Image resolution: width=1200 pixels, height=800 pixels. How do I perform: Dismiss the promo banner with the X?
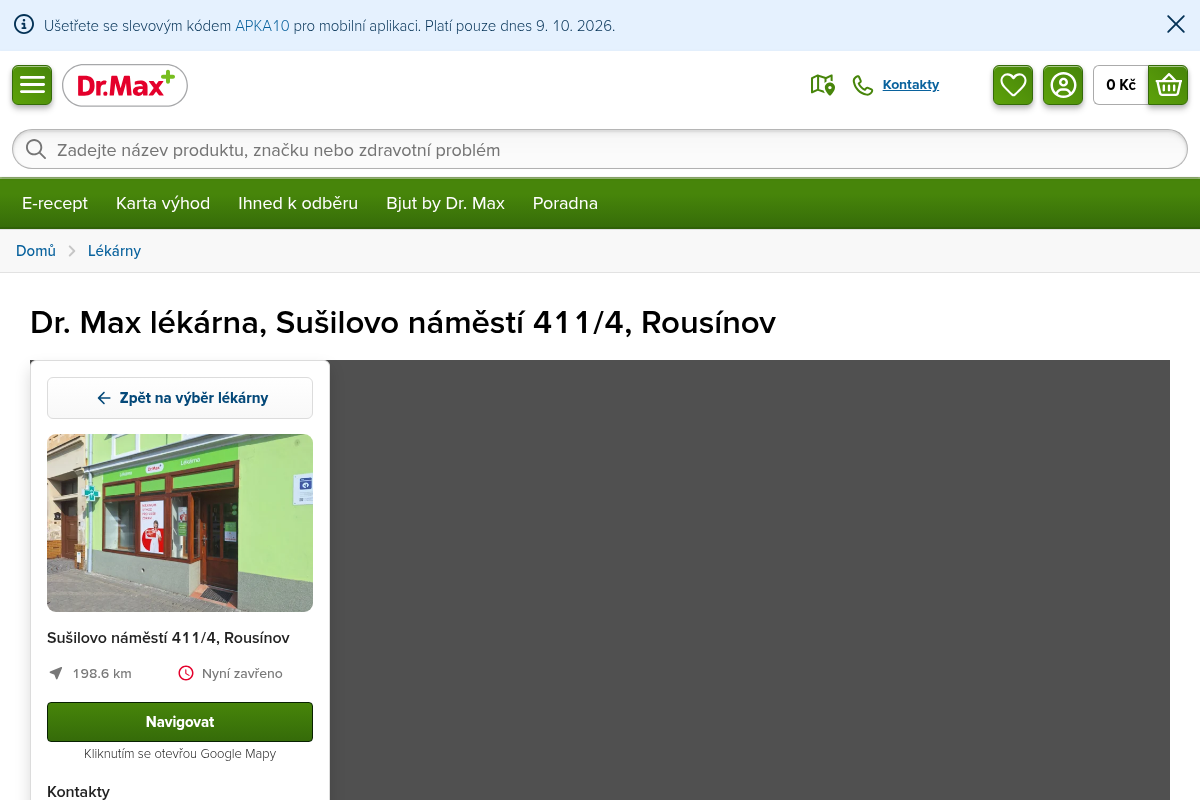(1176, 25)
